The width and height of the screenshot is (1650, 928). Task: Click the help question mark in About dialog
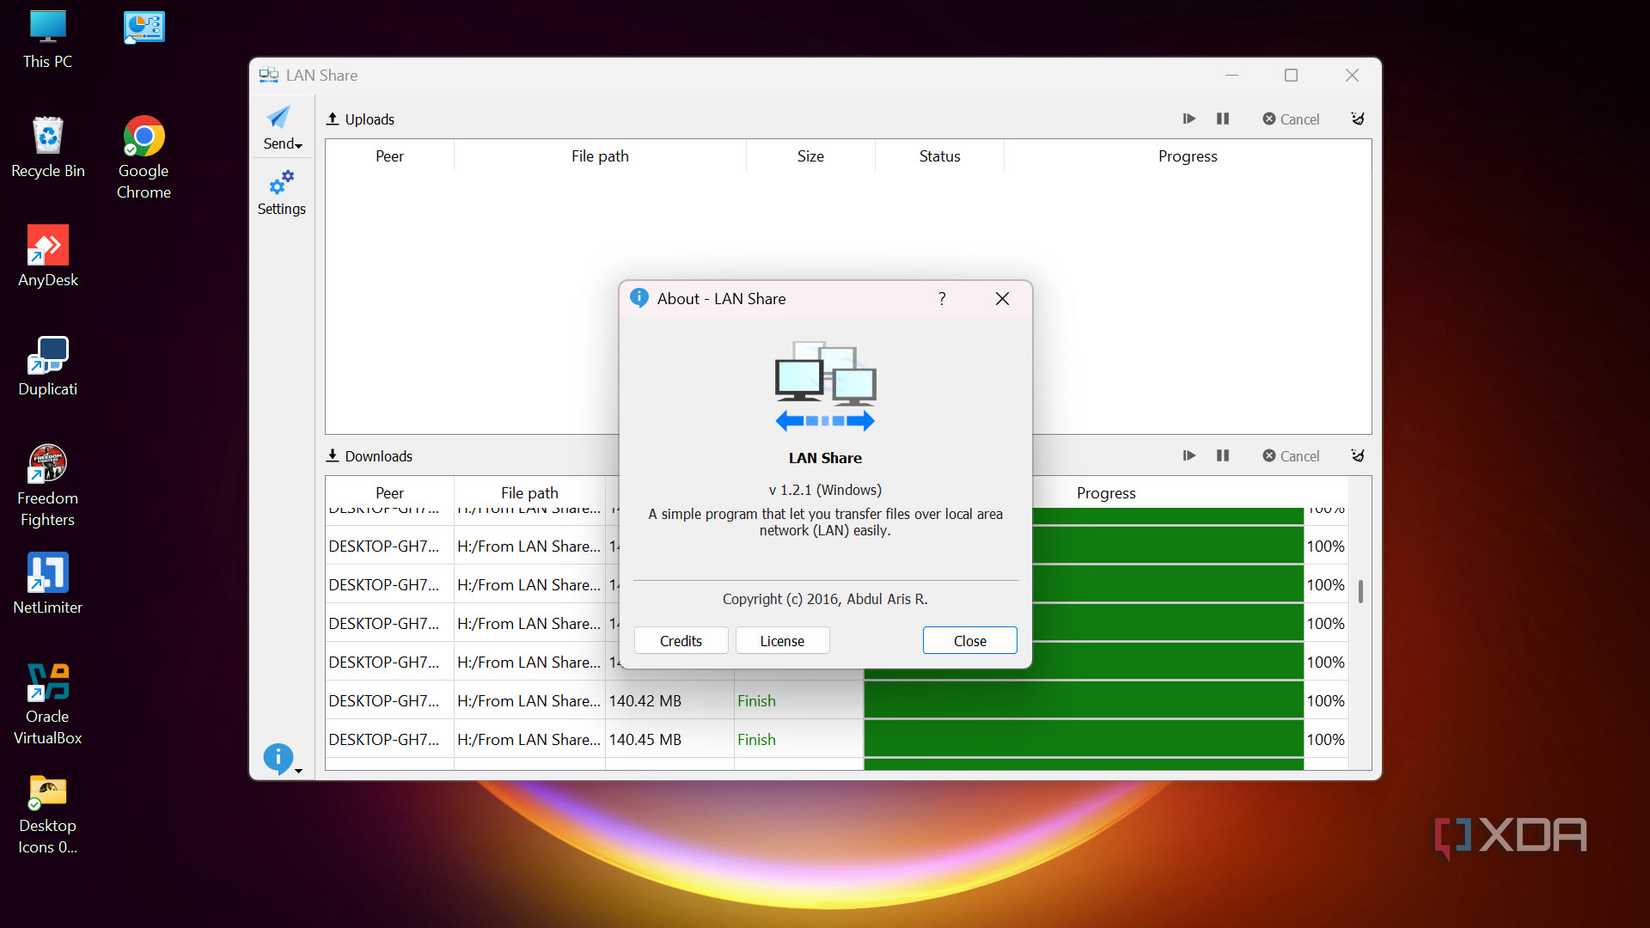[x=942, y=299]
